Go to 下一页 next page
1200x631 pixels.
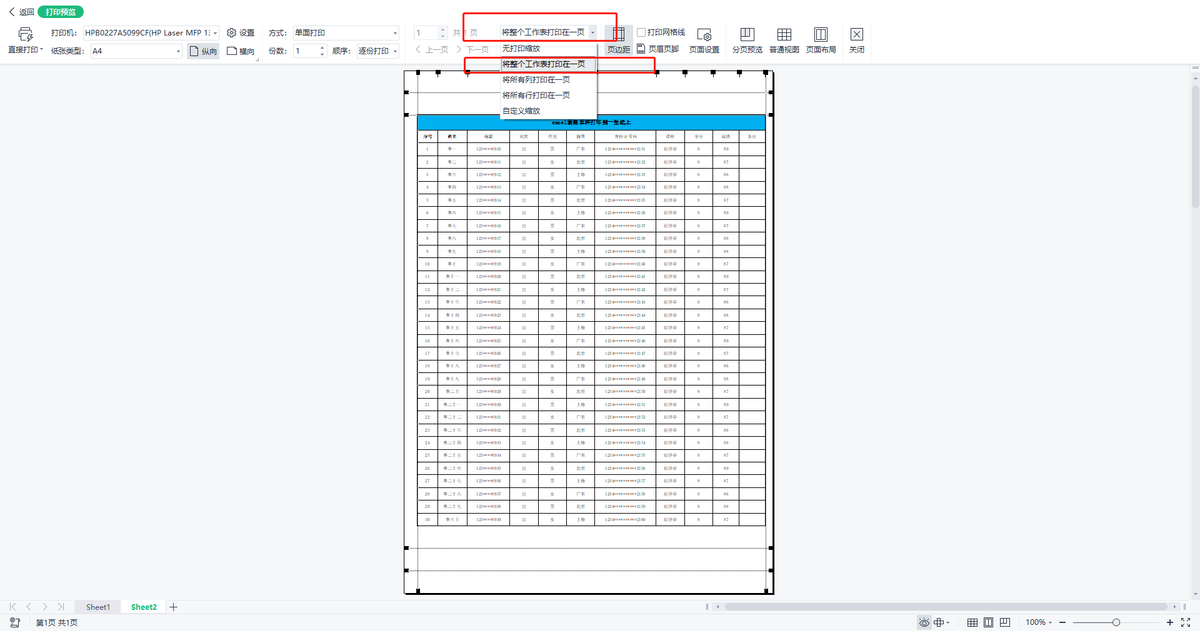[471, 49]
